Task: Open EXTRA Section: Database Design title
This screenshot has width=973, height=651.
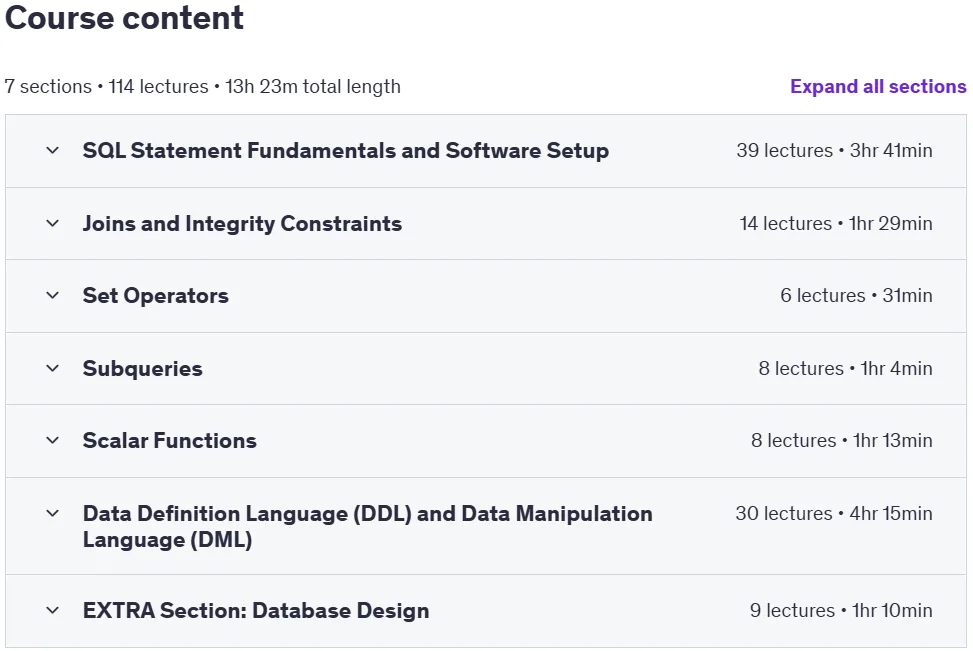Action: tap(256, 610)
